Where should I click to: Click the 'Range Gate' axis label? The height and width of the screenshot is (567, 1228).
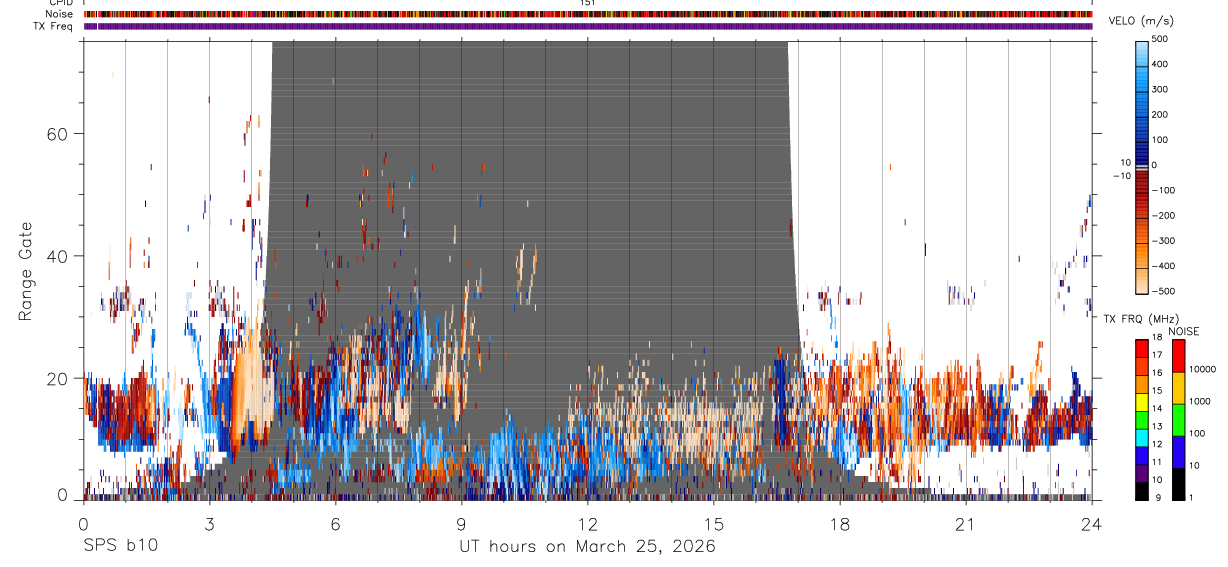[x=27, y=270]
